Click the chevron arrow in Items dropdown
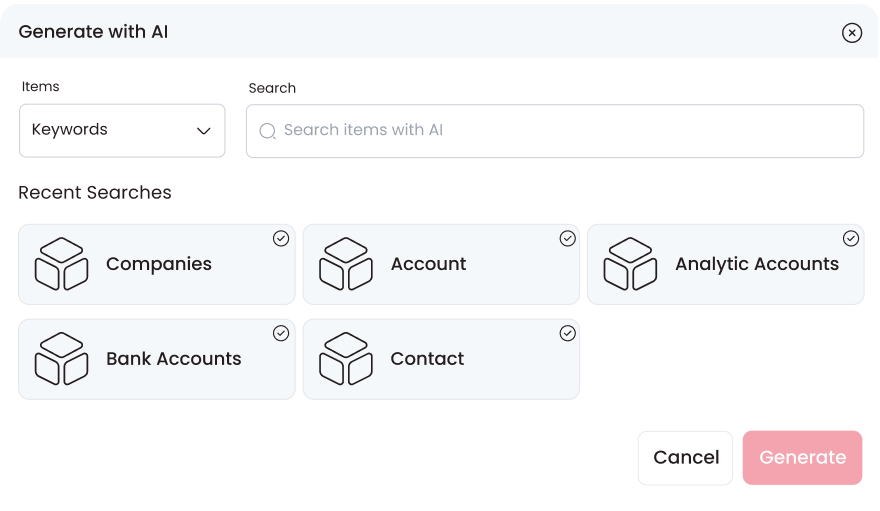The width and height of the screenshot is (880, 511). (x=204, y=131)
